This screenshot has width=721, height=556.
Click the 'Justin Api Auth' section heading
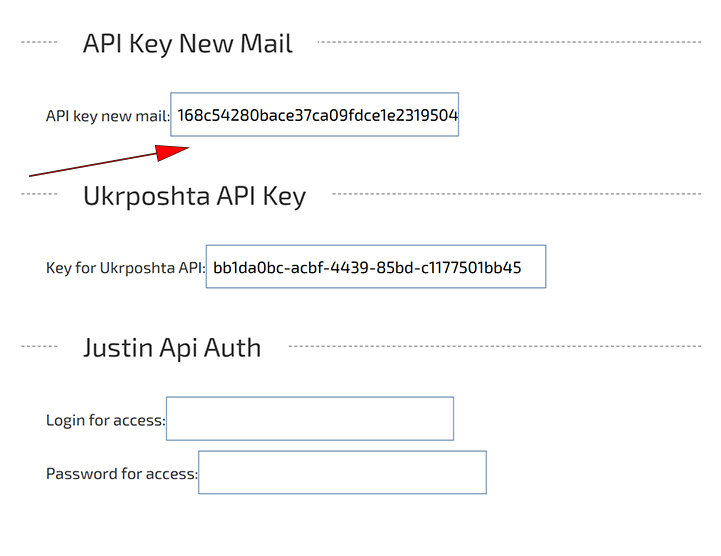[x=172, y=348]
